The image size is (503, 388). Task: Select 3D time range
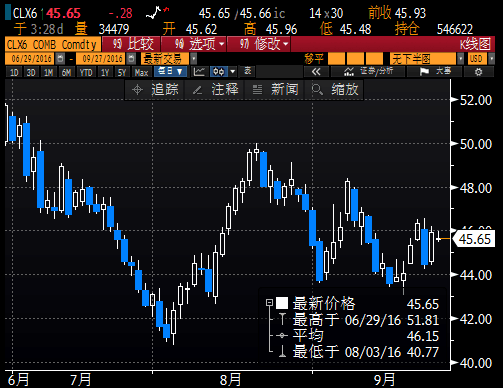pos(31,72)
